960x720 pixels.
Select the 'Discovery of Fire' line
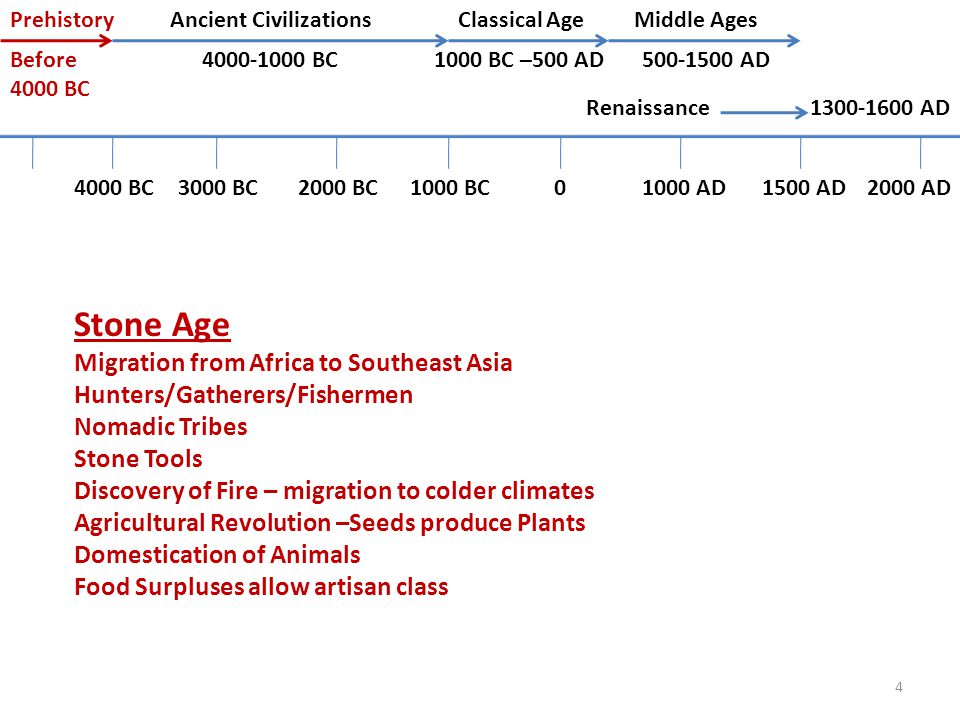click(334, 491)
